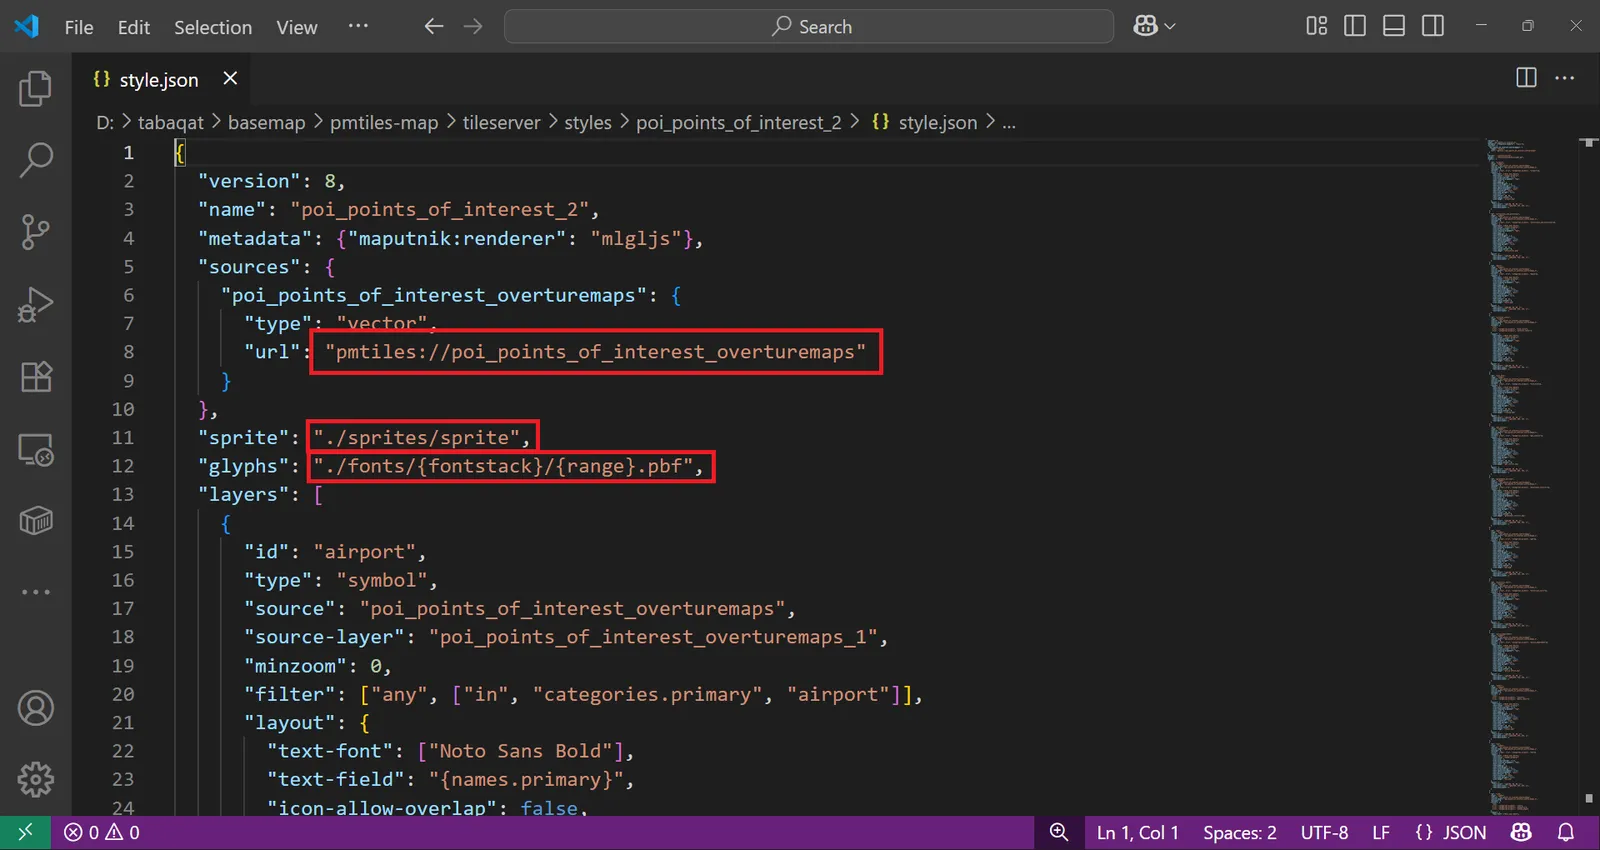This screenshot has height=850, width=1600.
Task: Click the D: drive breadcrumb
Action: point(105,123)
